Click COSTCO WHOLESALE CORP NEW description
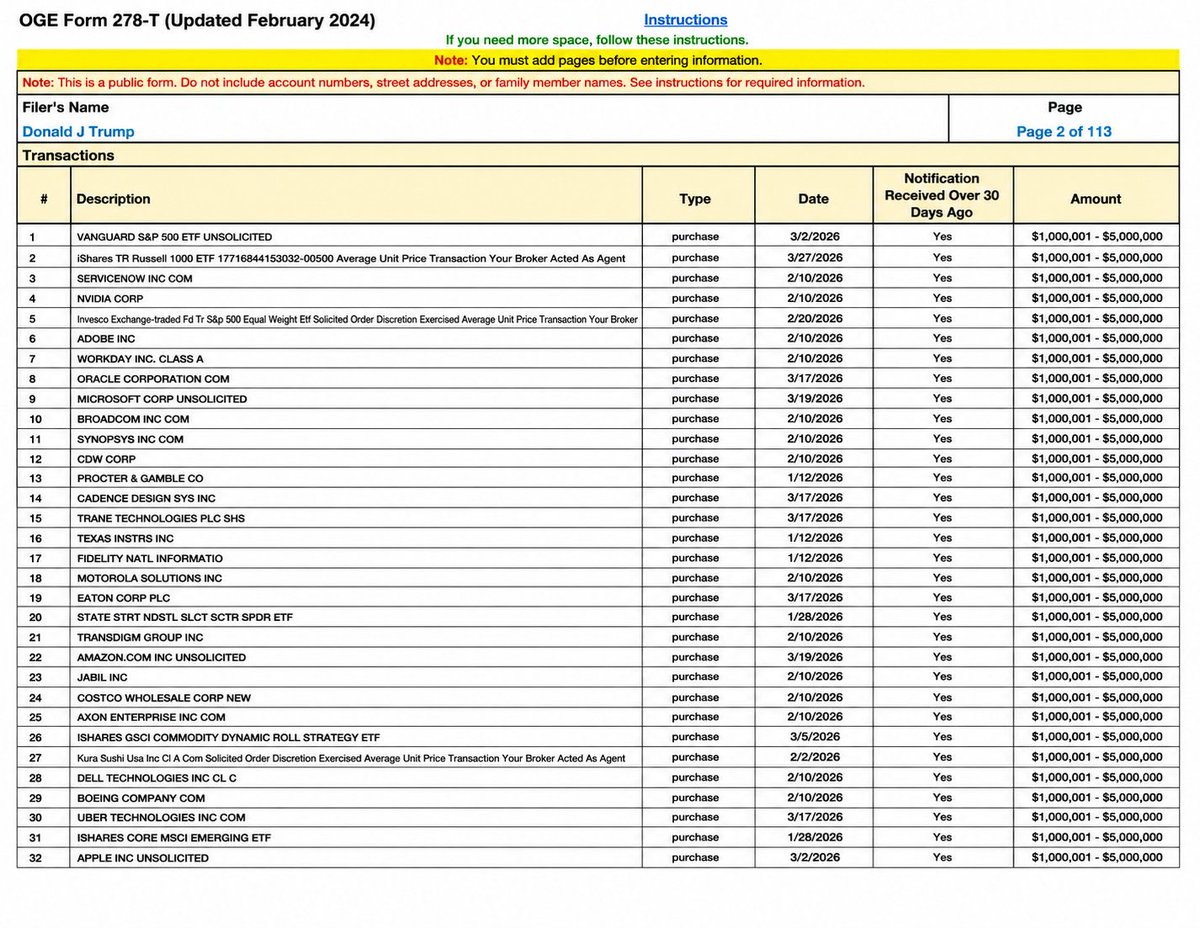The height and width of the screenshot is (928, 1200). tap(164, 697)
